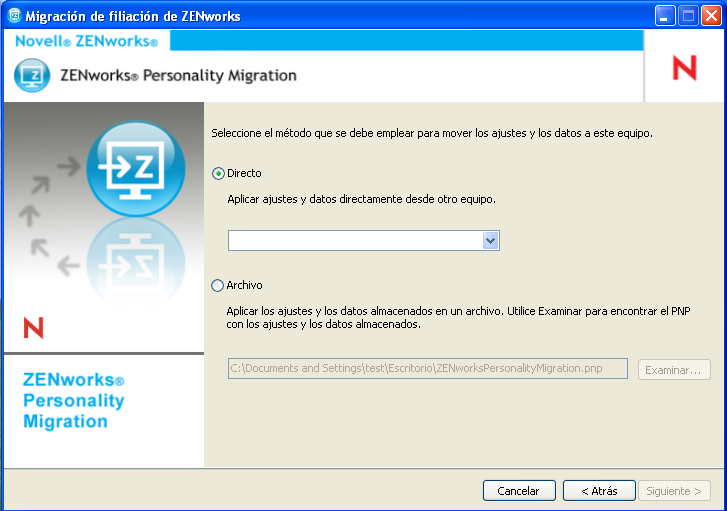Click the 'Novell ZENworks' header text
Image resolution: width=727 pixels, height=511 pixels.
click(87, 41)
